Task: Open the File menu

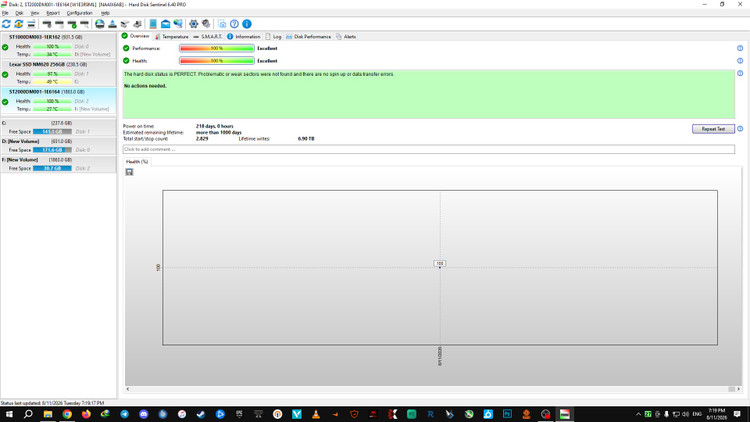Action: pyautogui.click(x=5, y=13)
